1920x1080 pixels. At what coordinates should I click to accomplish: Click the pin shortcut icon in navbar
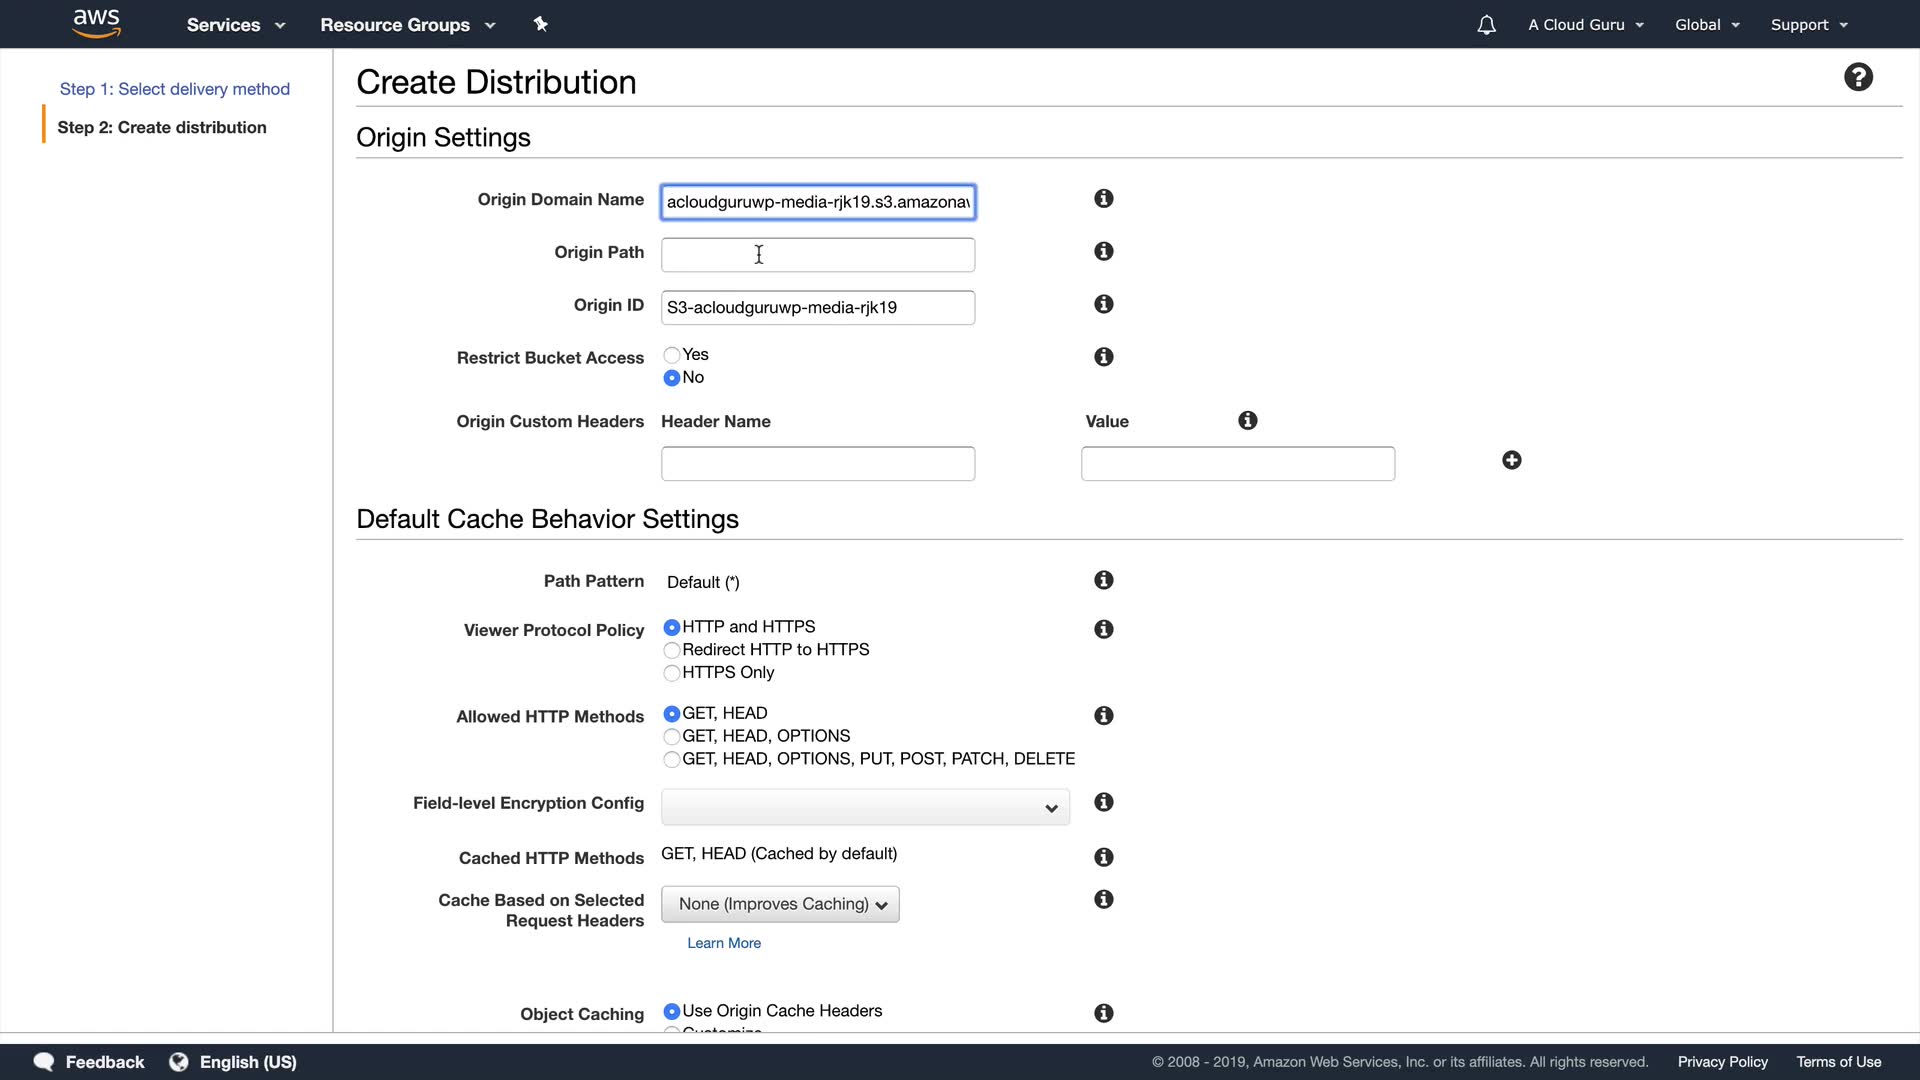[x=541, y=24]
